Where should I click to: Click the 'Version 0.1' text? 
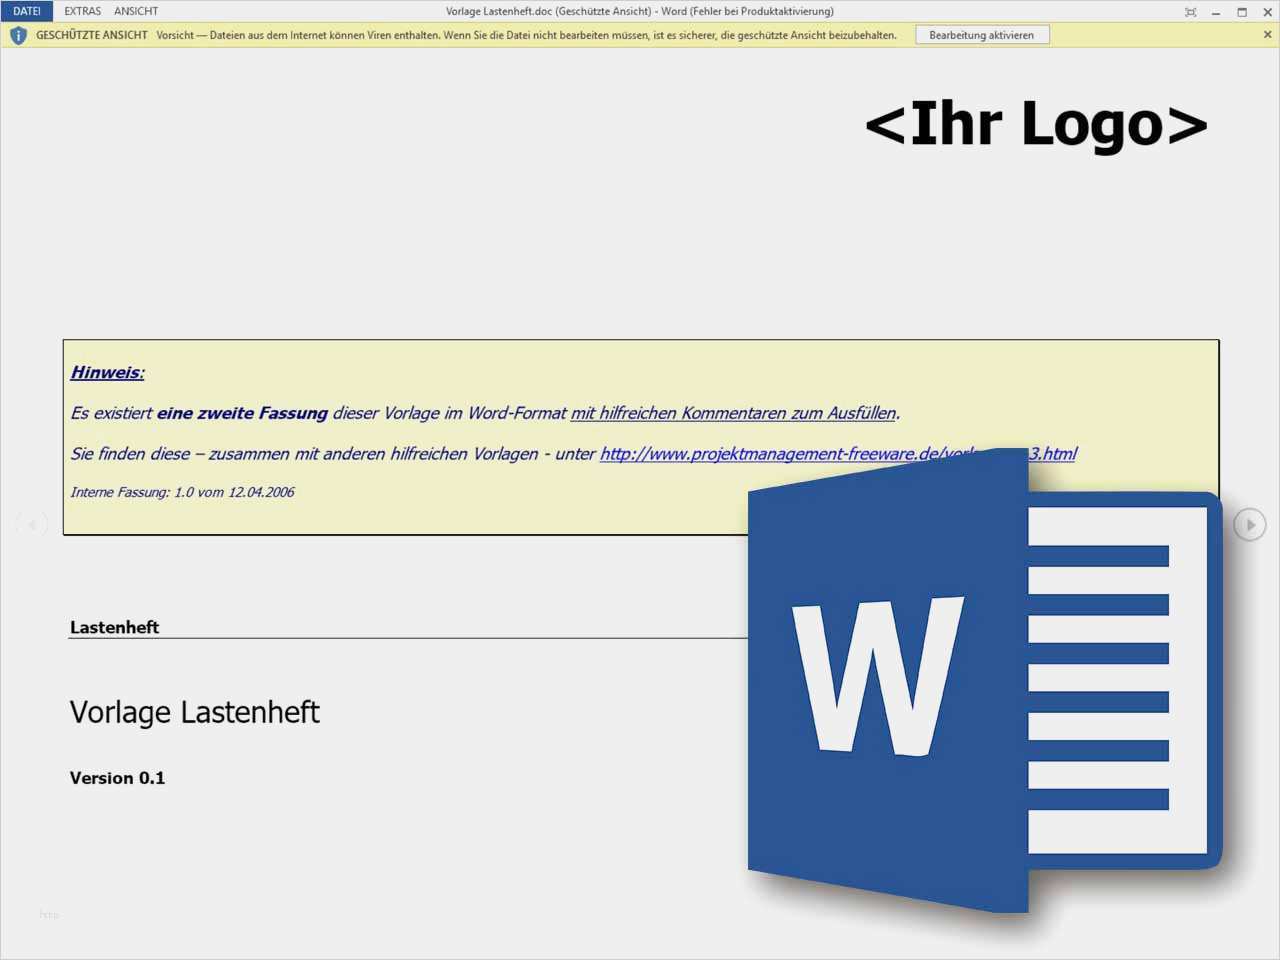pos(117,778)
